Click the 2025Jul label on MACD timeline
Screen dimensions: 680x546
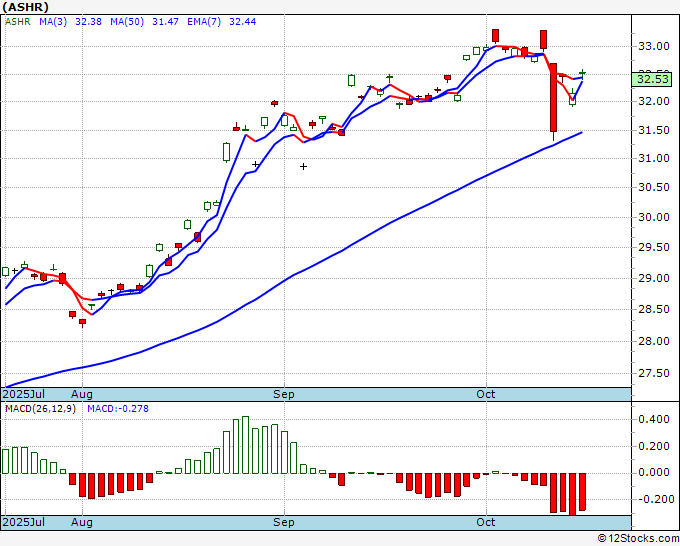coord(23,522)
